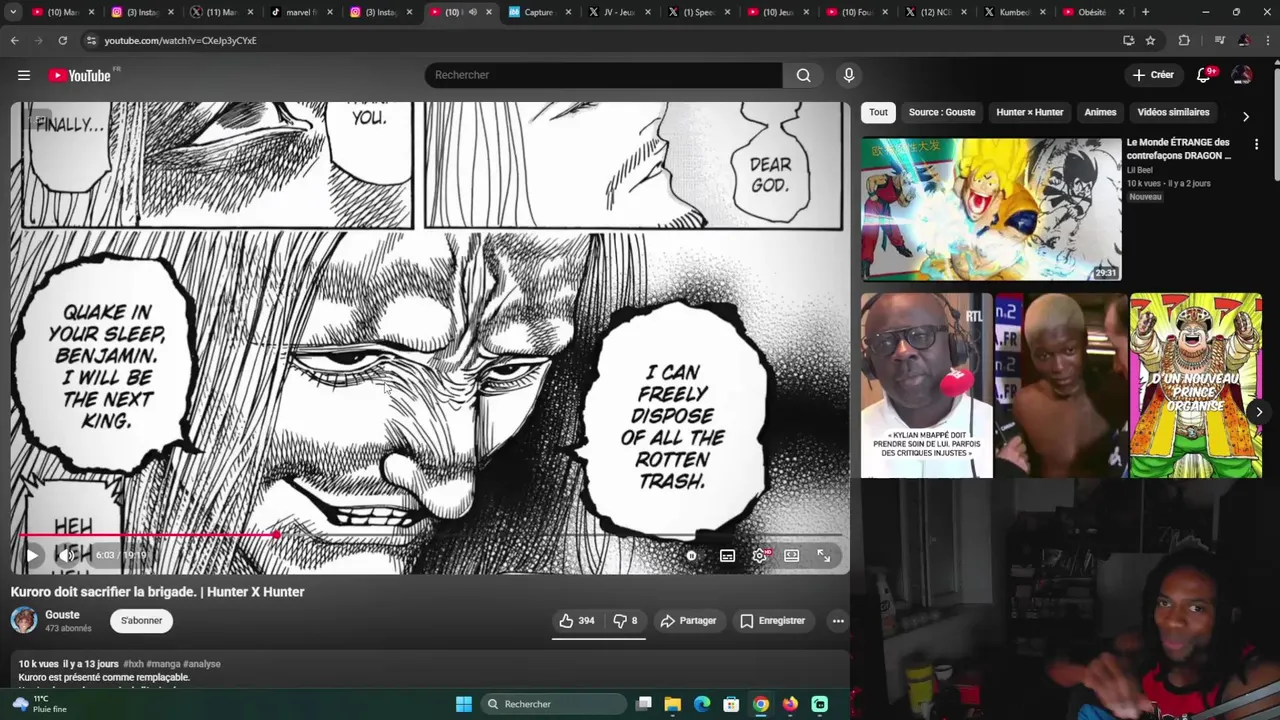
Task: Open the D'un nouveau prince short
Action: [x=1196, y=385]
